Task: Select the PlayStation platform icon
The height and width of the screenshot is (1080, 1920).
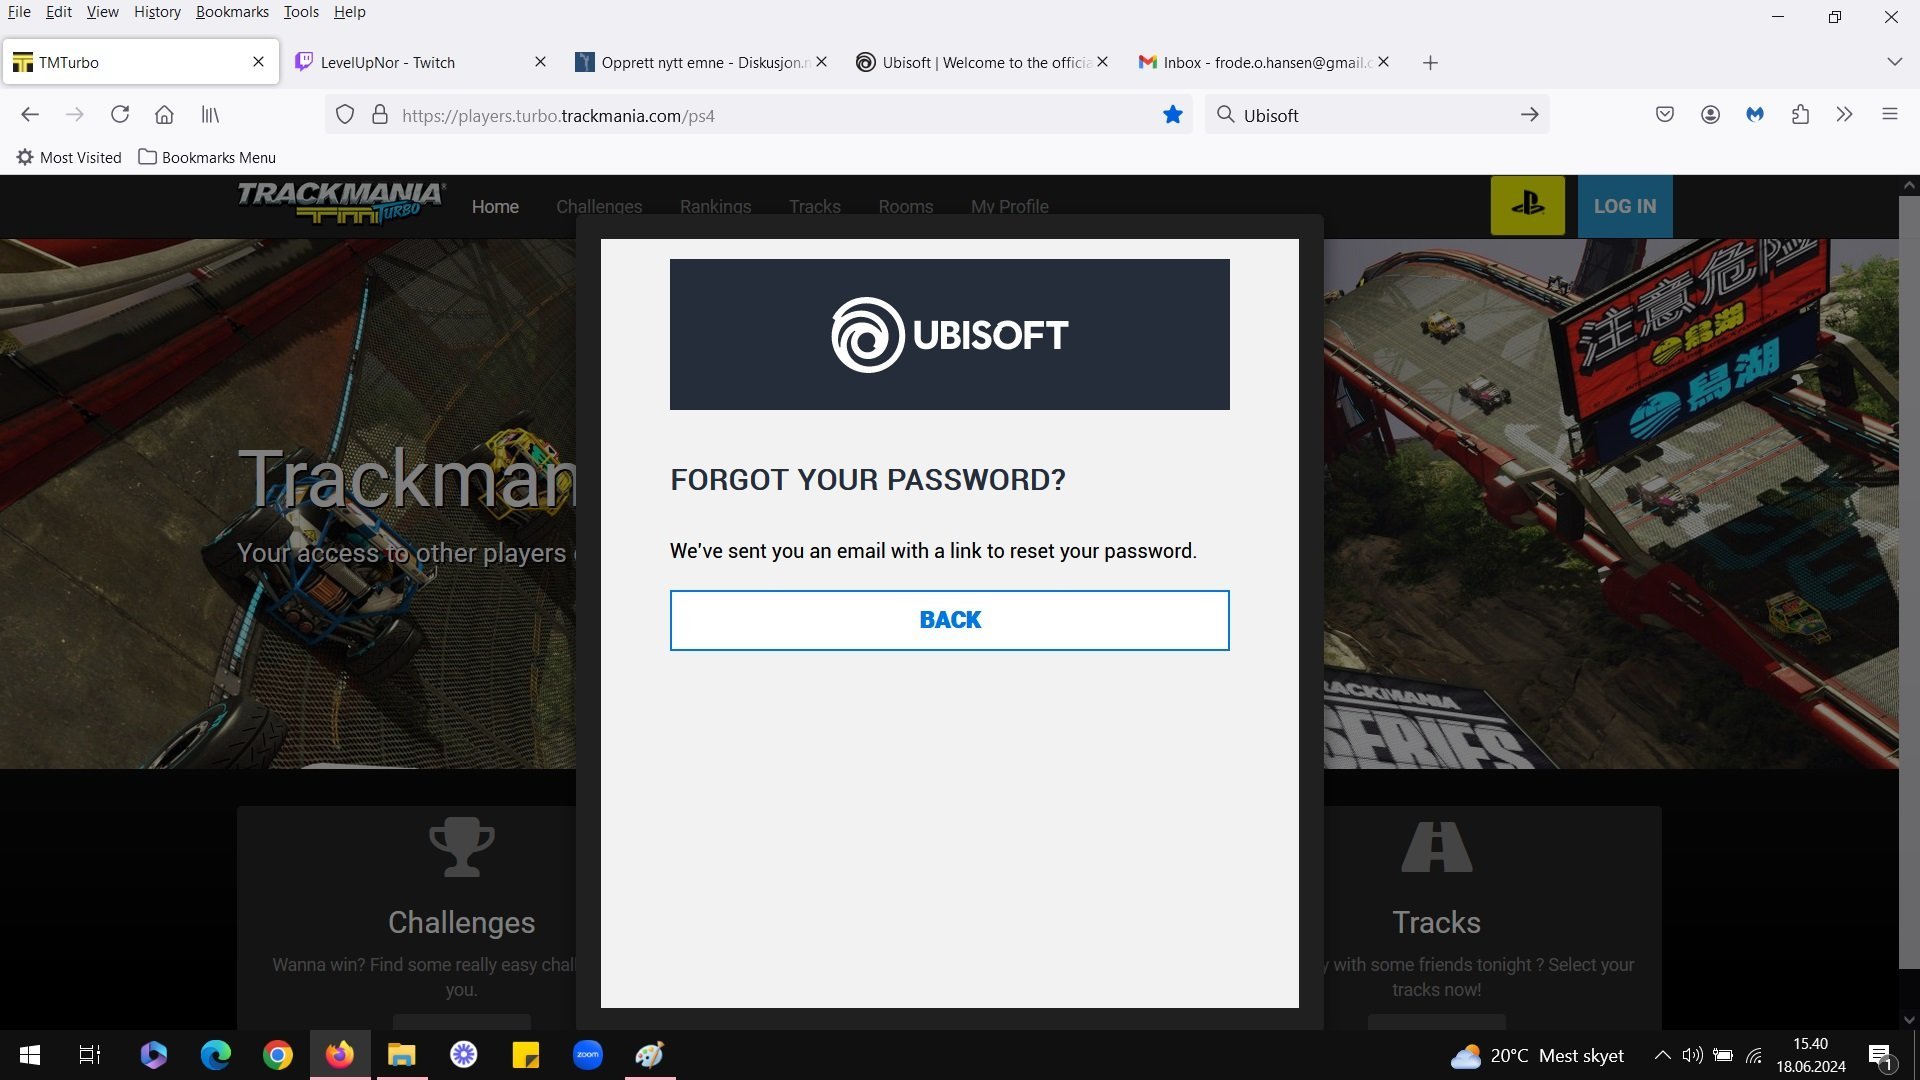Action: (1527, 206)
